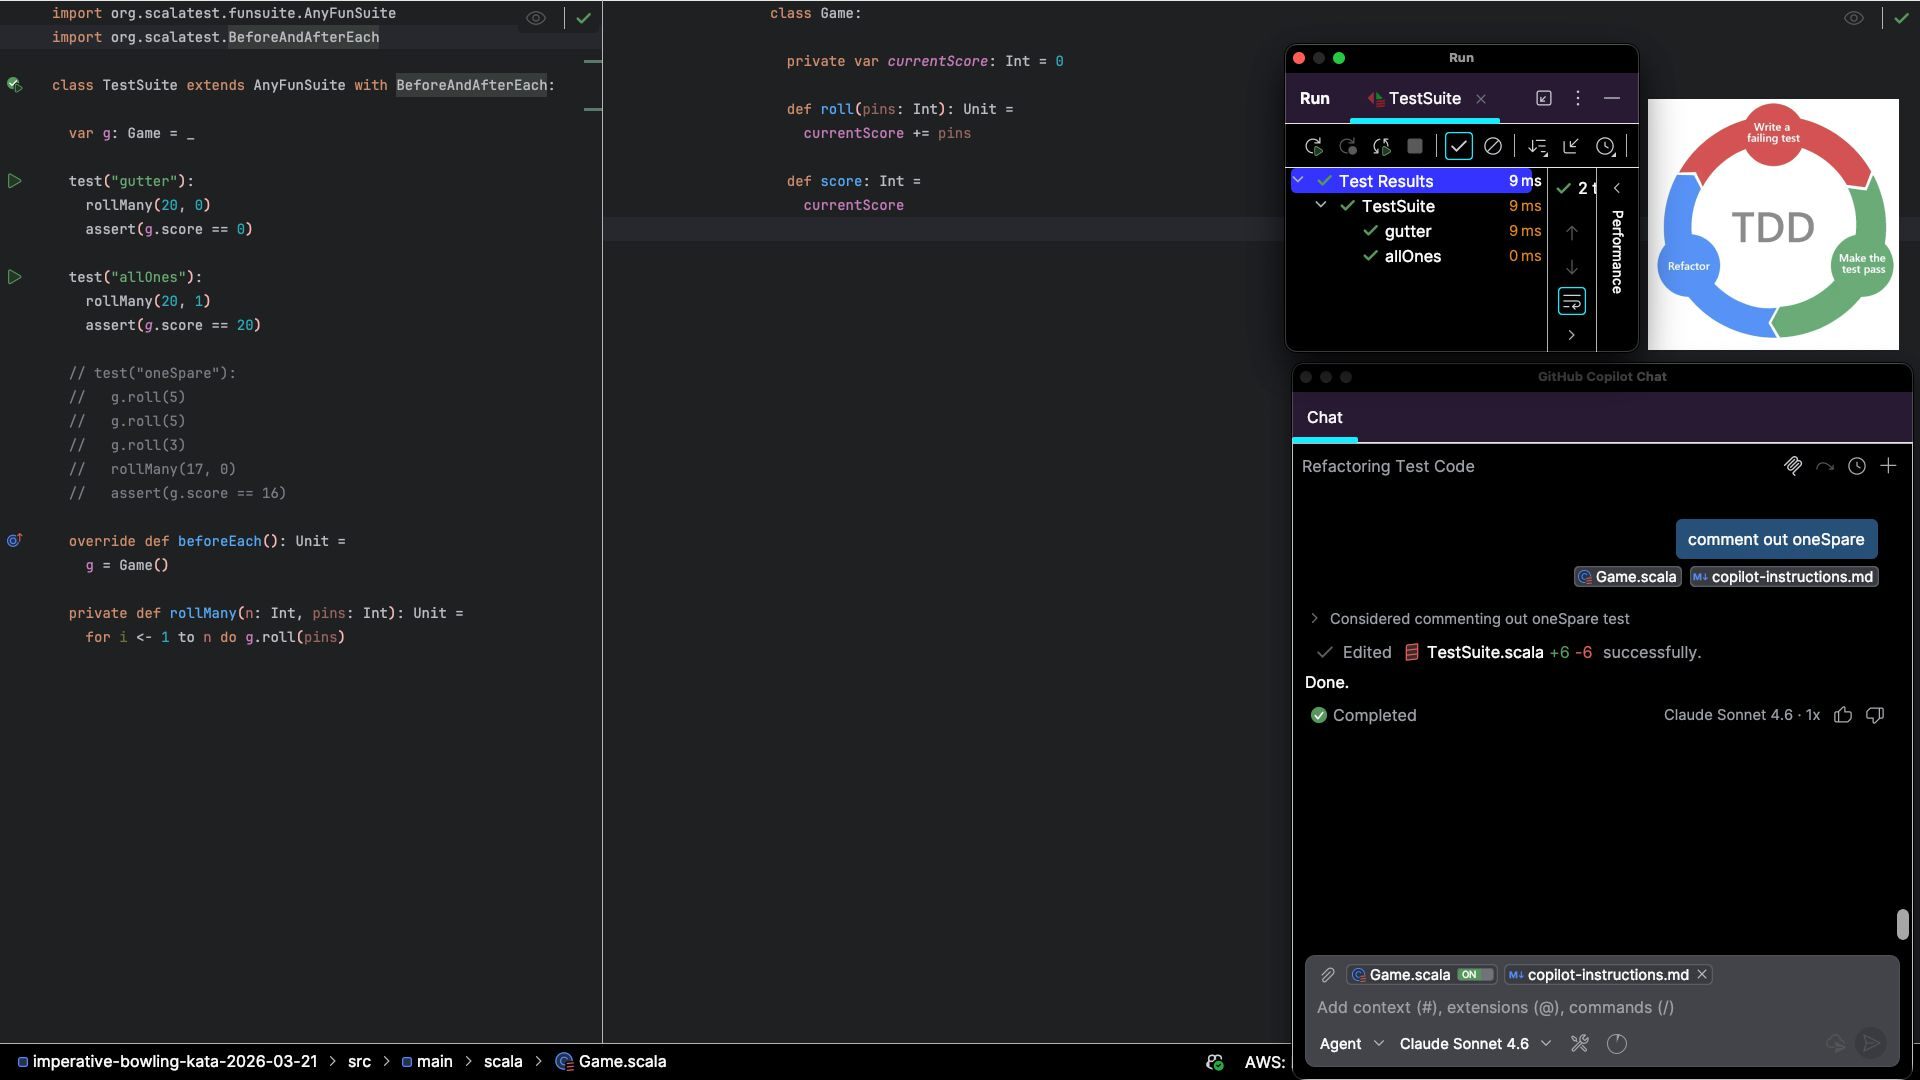Screen dimensions: 1920x1080
Task: Expand 'Considered commenting out oneSpare test' section
Action: click(1314, 619)
